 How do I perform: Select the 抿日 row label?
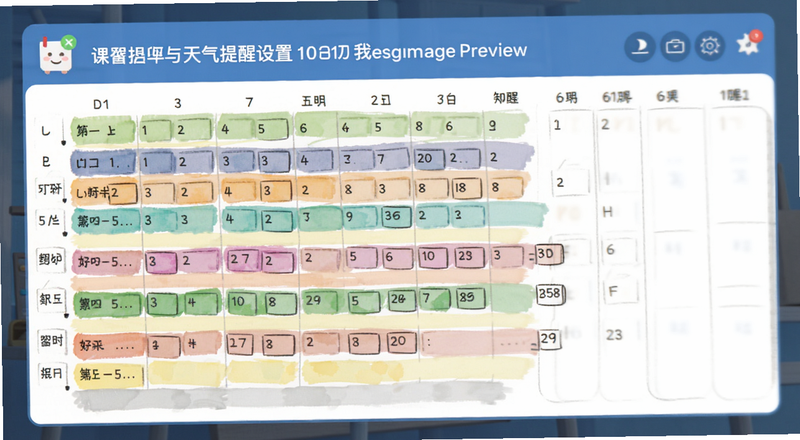coord(52,373)
